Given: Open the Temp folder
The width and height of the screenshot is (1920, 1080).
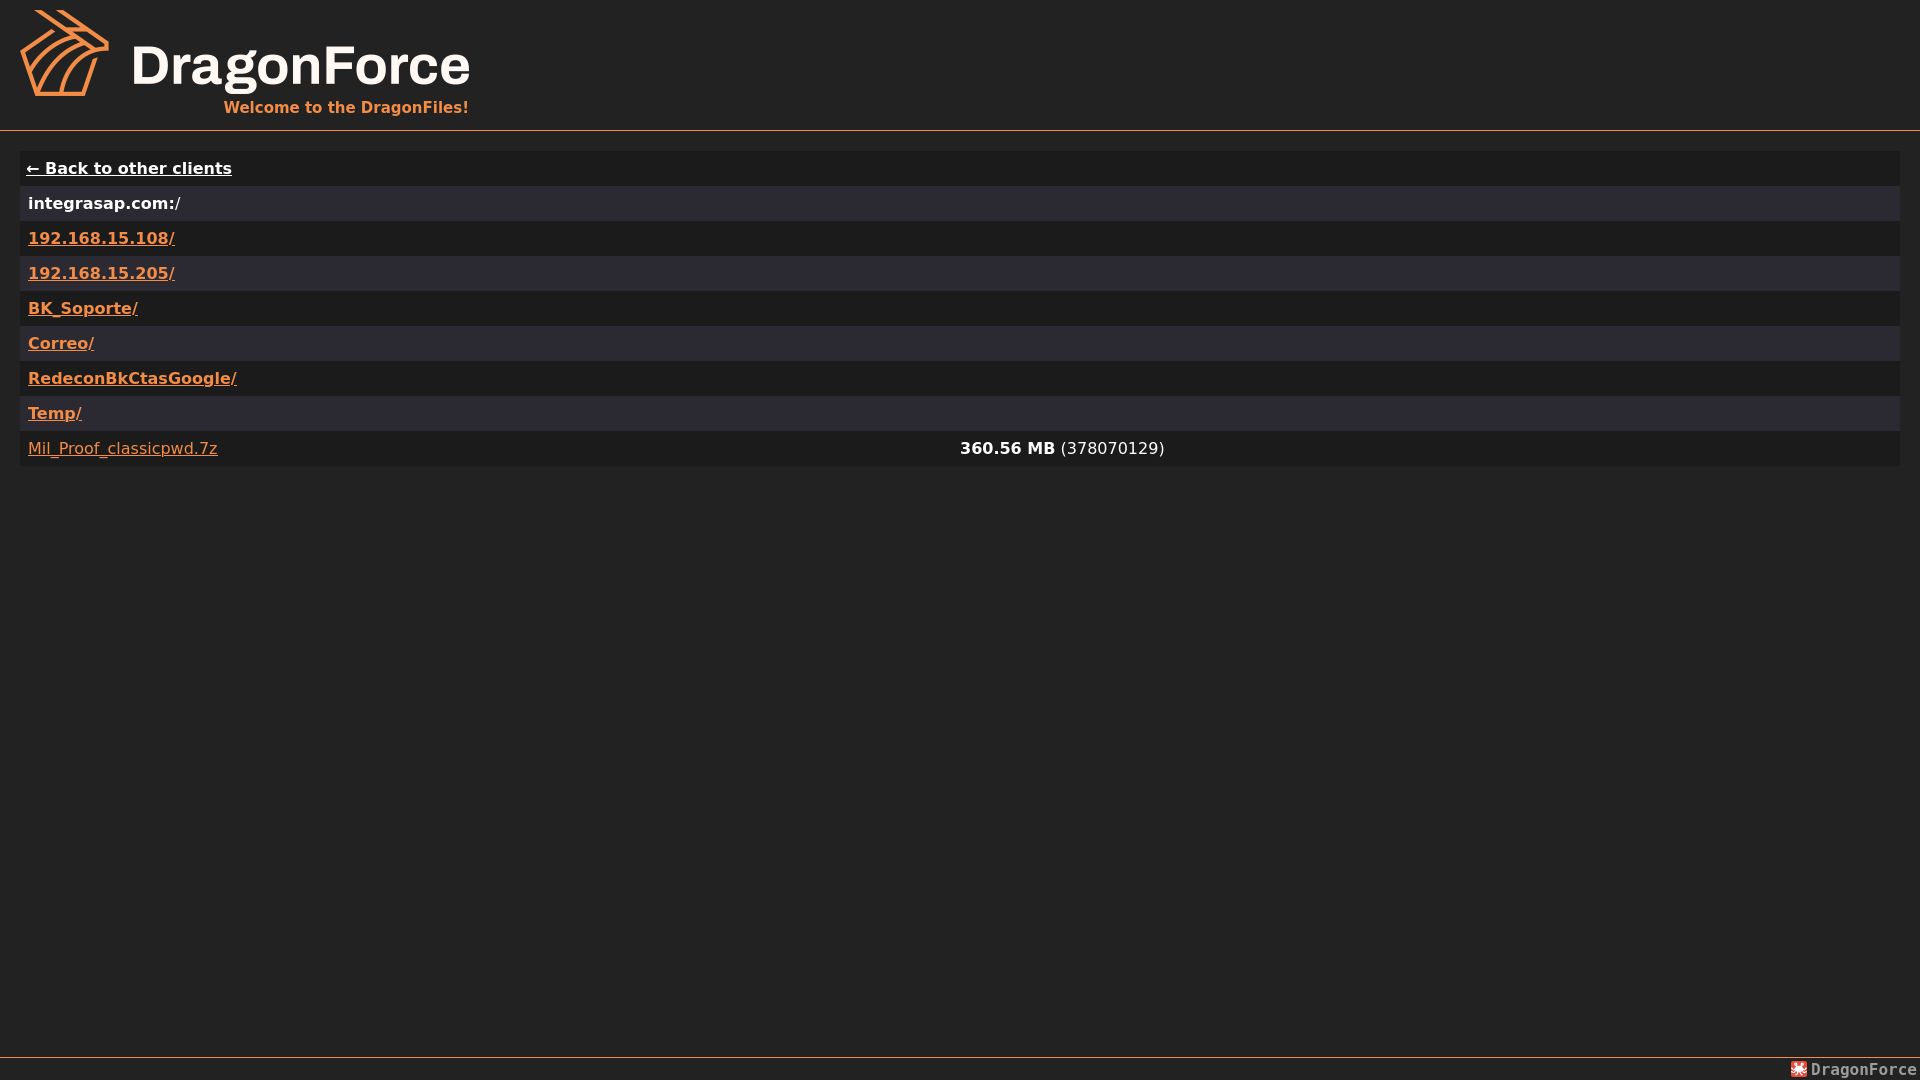Looking at the screenshot, I should click(x=55, y=414).
